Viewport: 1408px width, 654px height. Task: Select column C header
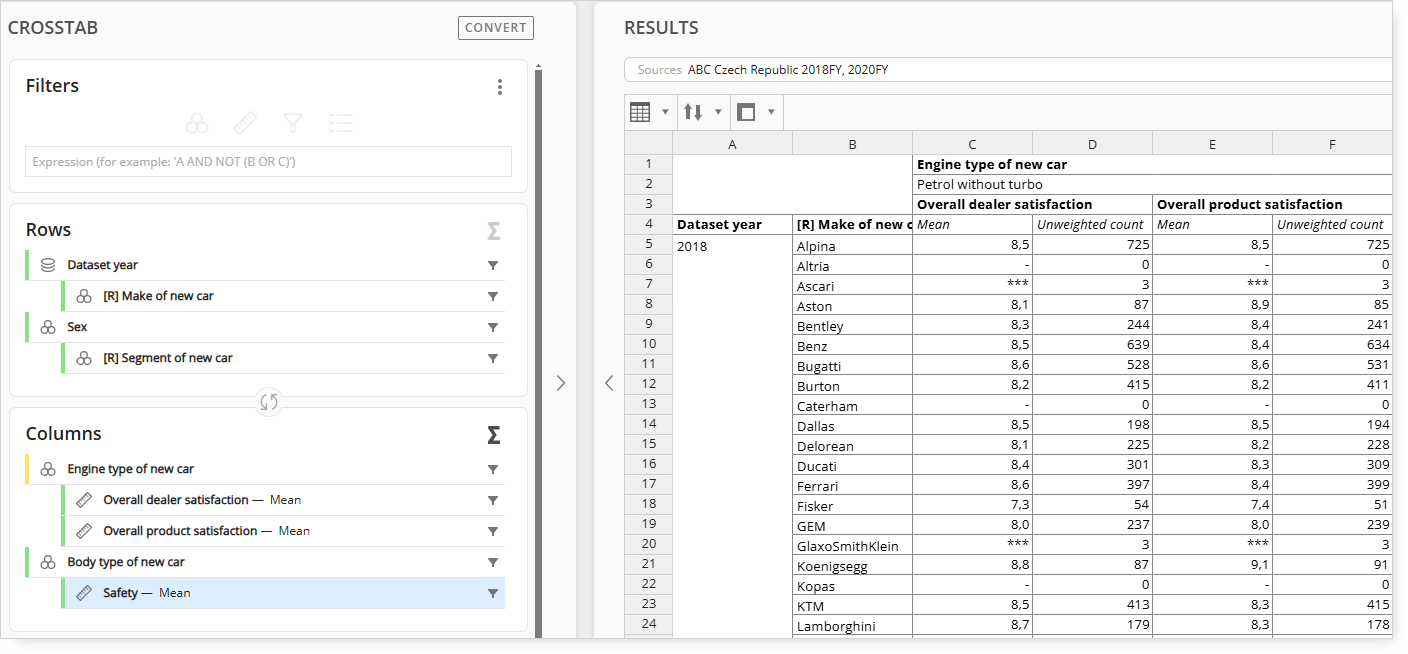click(972, 145)
